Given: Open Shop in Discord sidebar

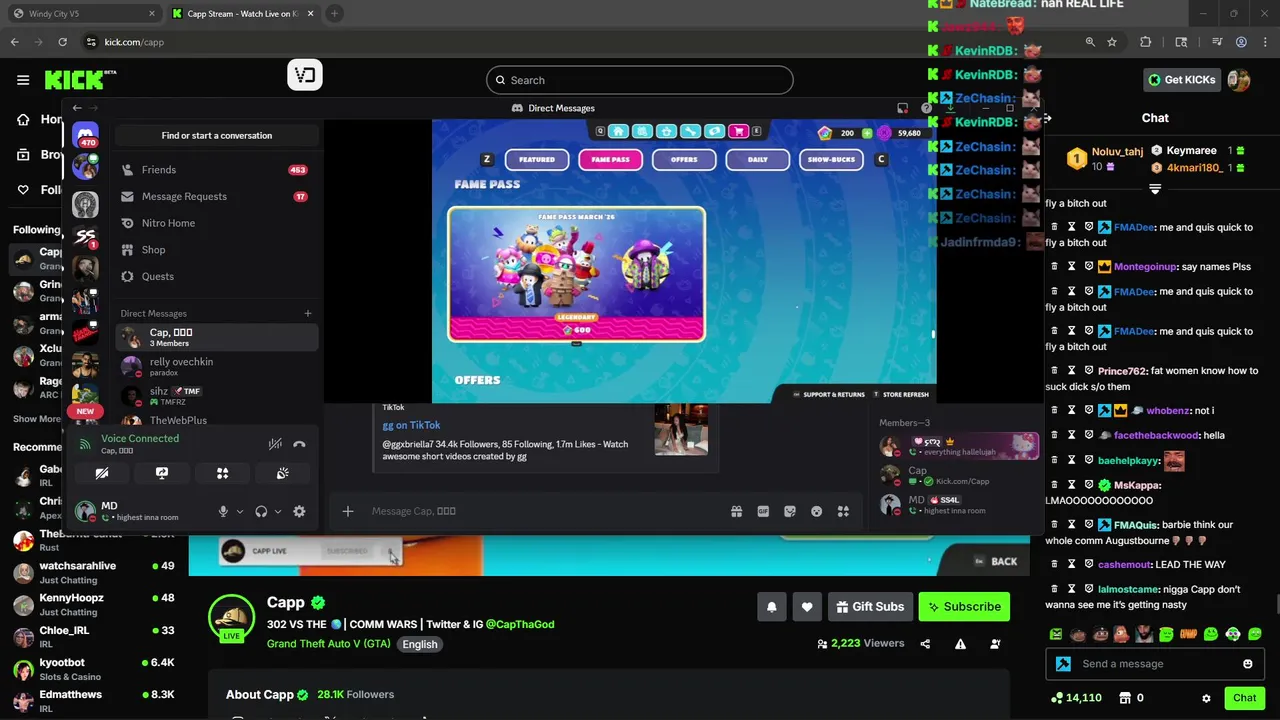Looking at the screenshot, I should [216, 250].
